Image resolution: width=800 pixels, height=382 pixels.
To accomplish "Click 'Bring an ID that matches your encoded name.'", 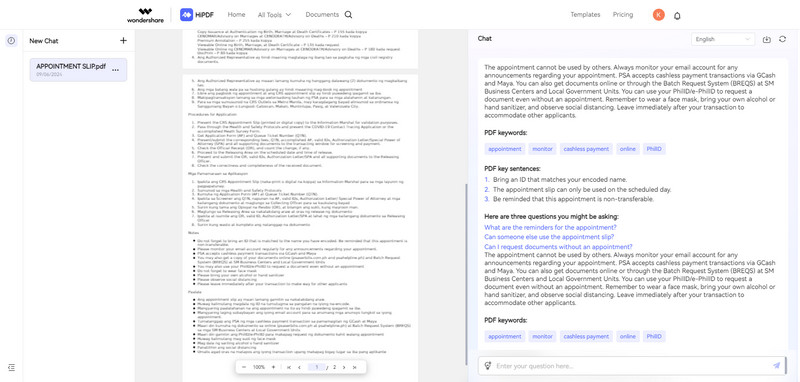I will pyautogui.click(x=560, y=180).
